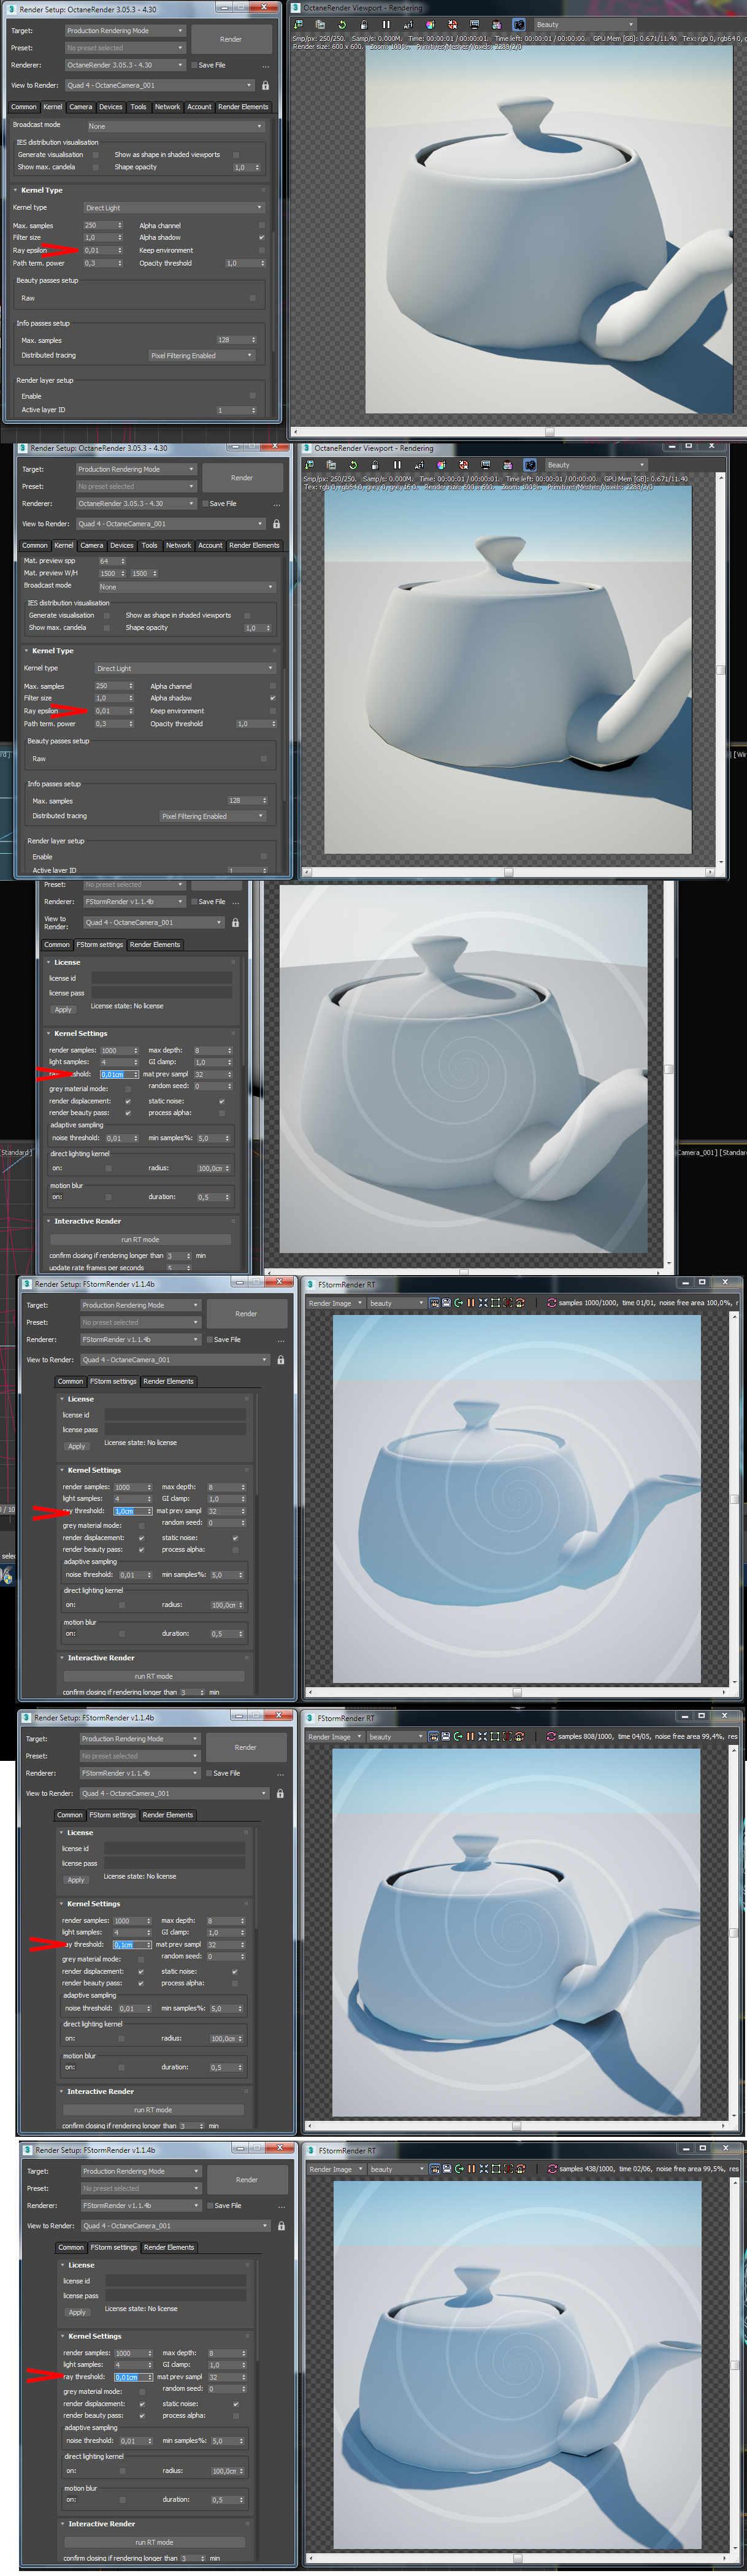The image size is (747, 2576).
Task: Click swirl icon before samples 808/1000 text
Action: pos(550,1736)
